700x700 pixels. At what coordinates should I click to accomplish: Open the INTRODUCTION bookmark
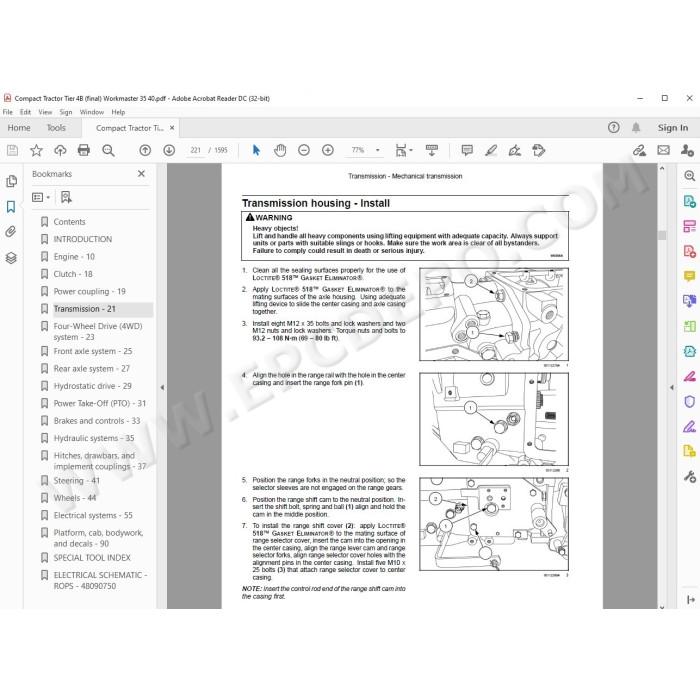click(83, 239)
